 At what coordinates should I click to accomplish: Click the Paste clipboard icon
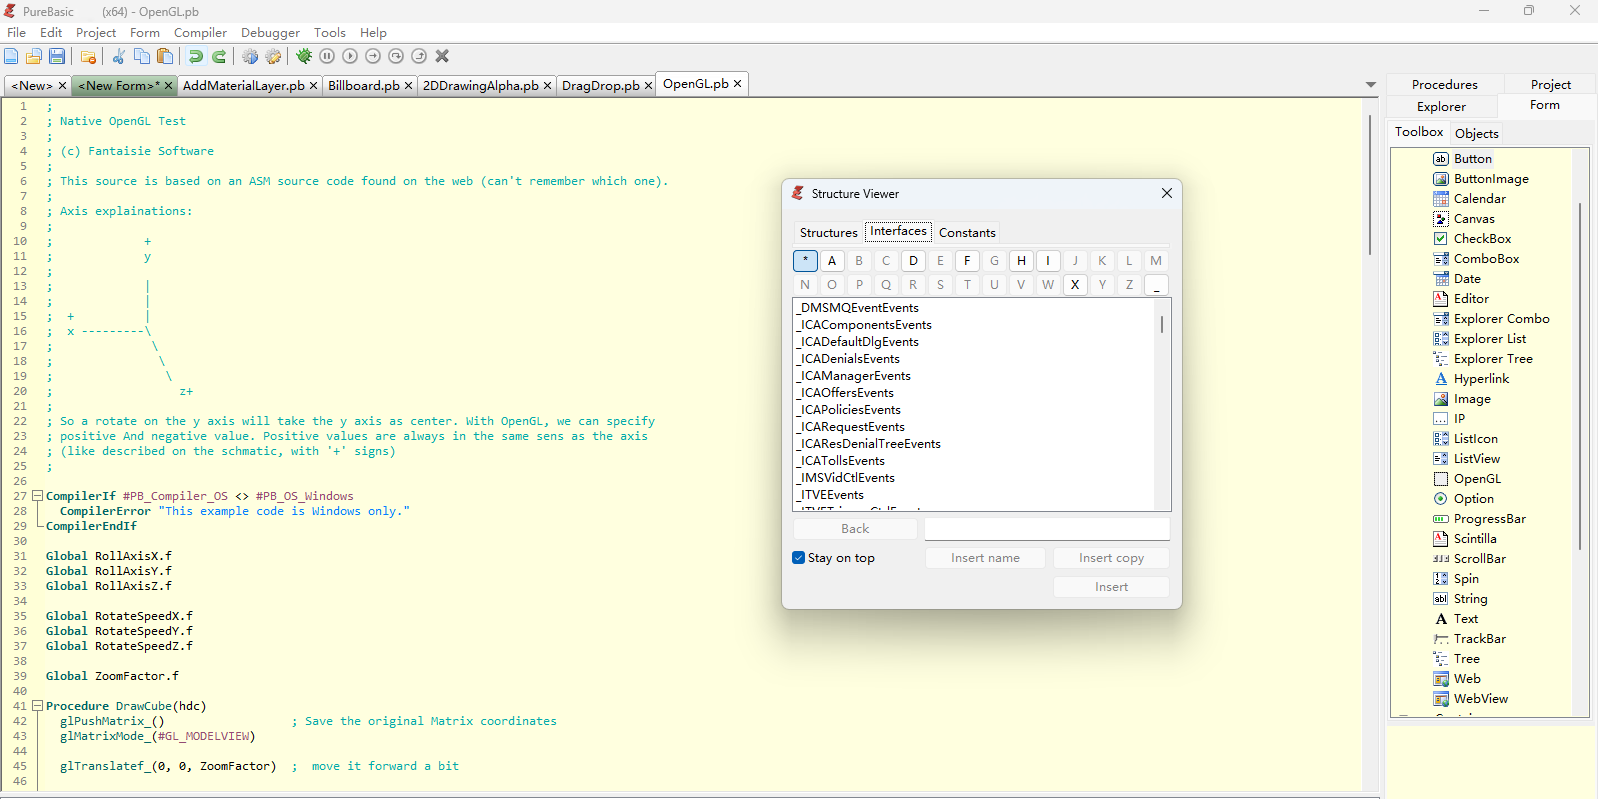[165, 57]
